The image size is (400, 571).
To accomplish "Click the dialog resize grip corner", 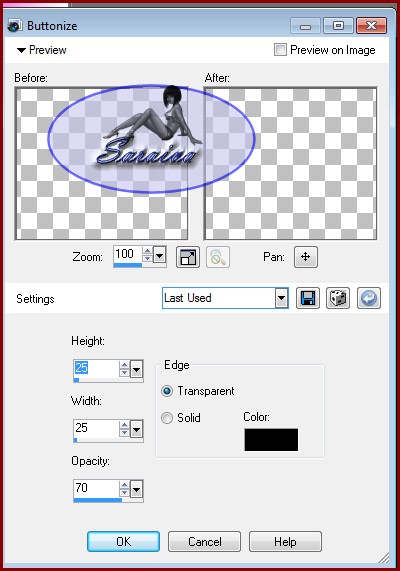I will point(384,557).
